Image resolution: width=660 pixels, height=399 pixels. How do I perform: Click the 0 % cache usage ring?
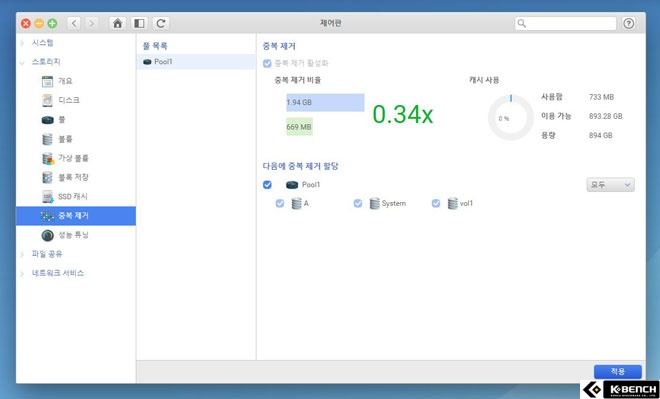pos(511,118)
